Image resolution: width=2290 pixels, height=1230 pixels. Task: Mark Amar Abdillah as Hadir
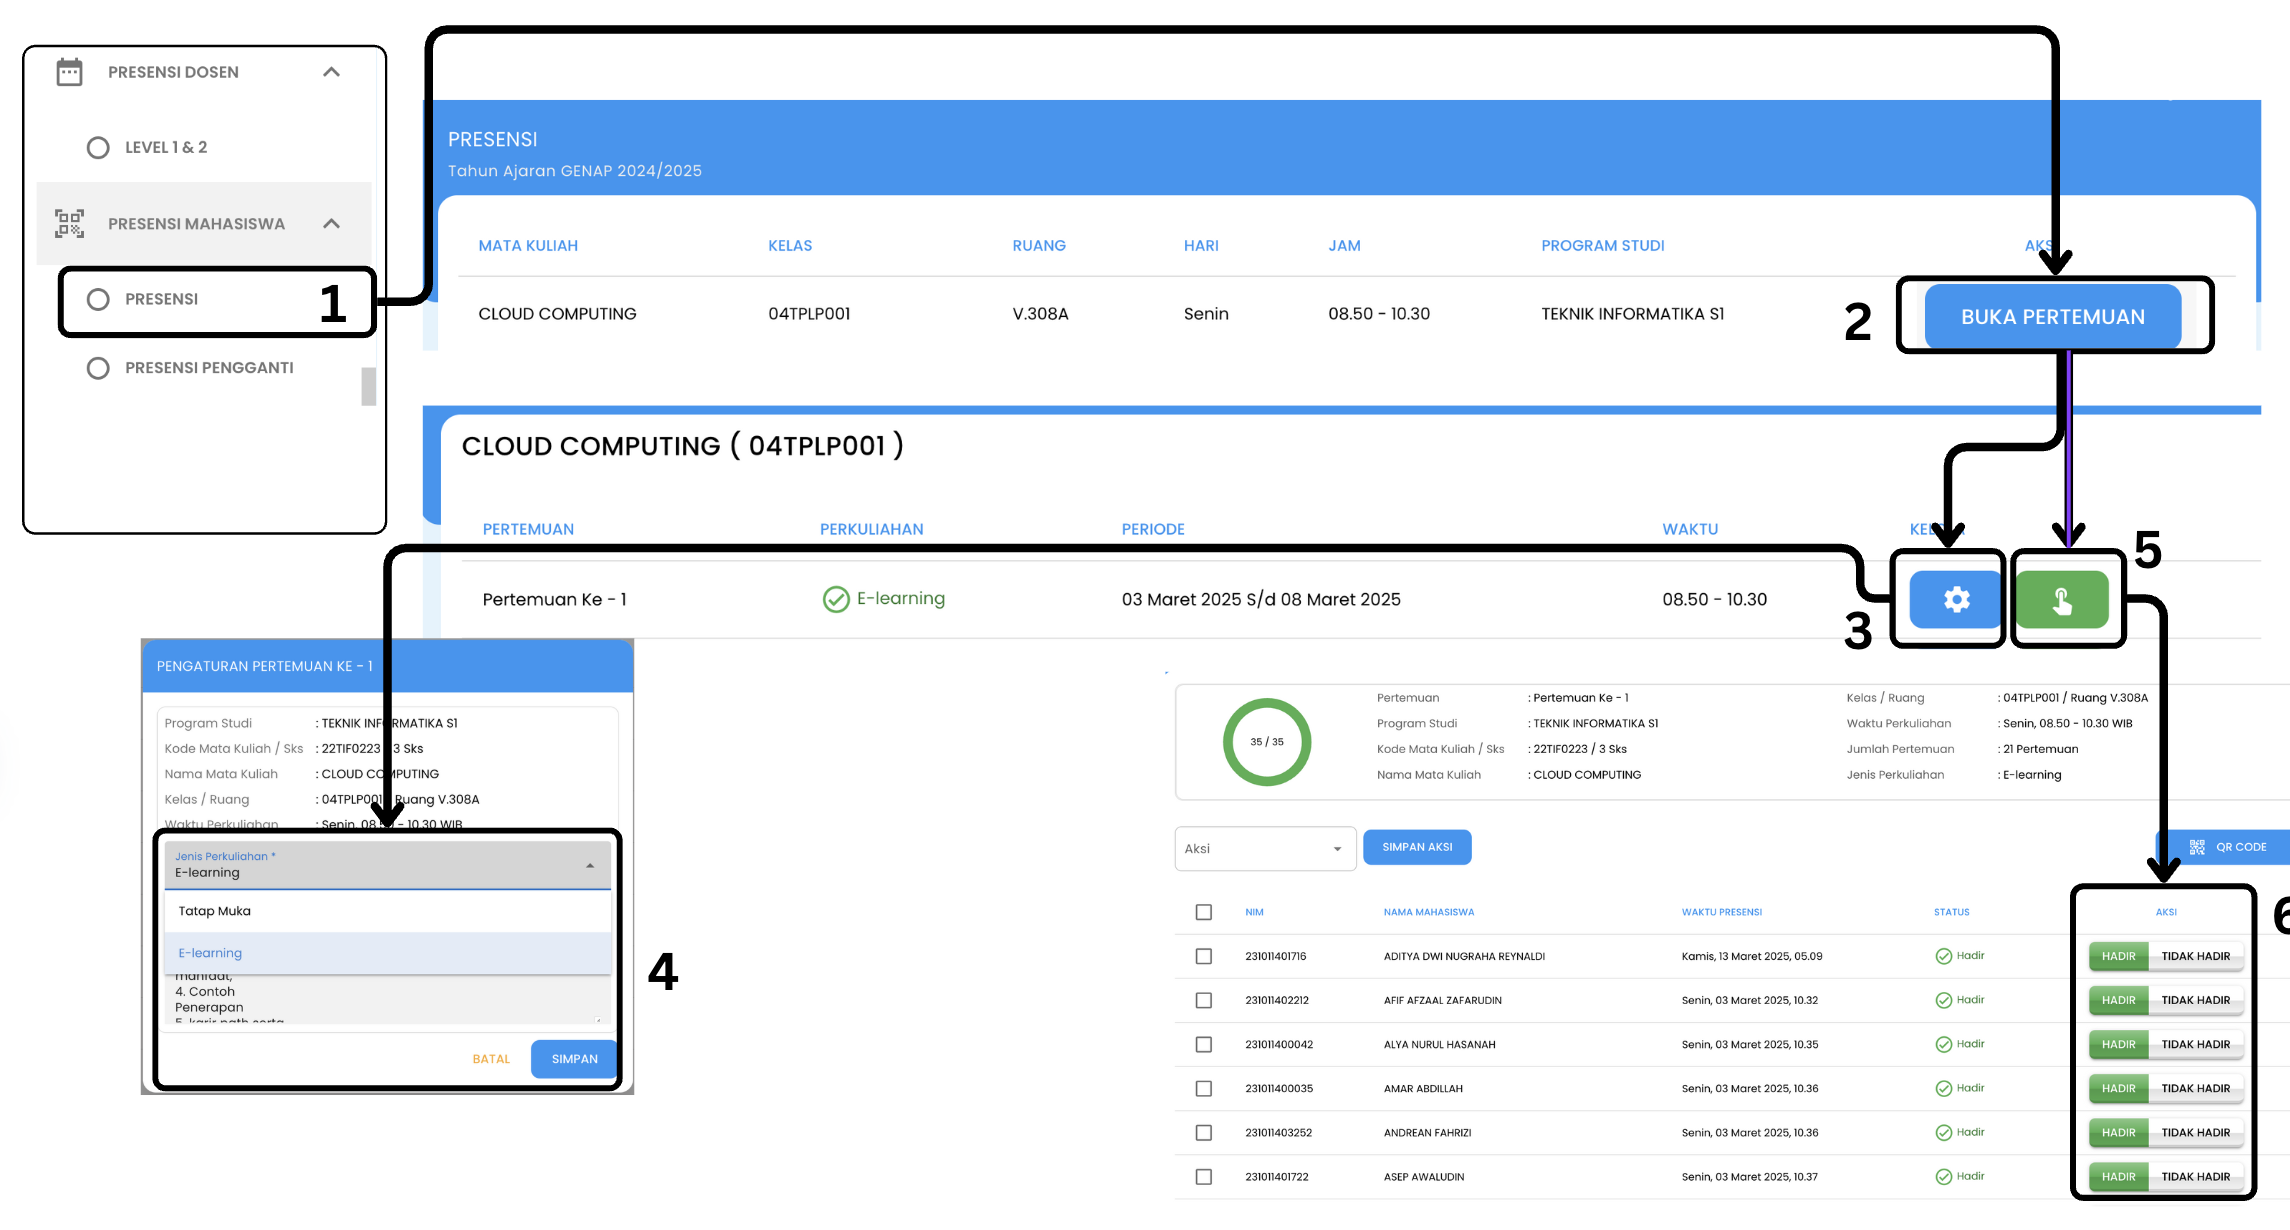2118,1088
